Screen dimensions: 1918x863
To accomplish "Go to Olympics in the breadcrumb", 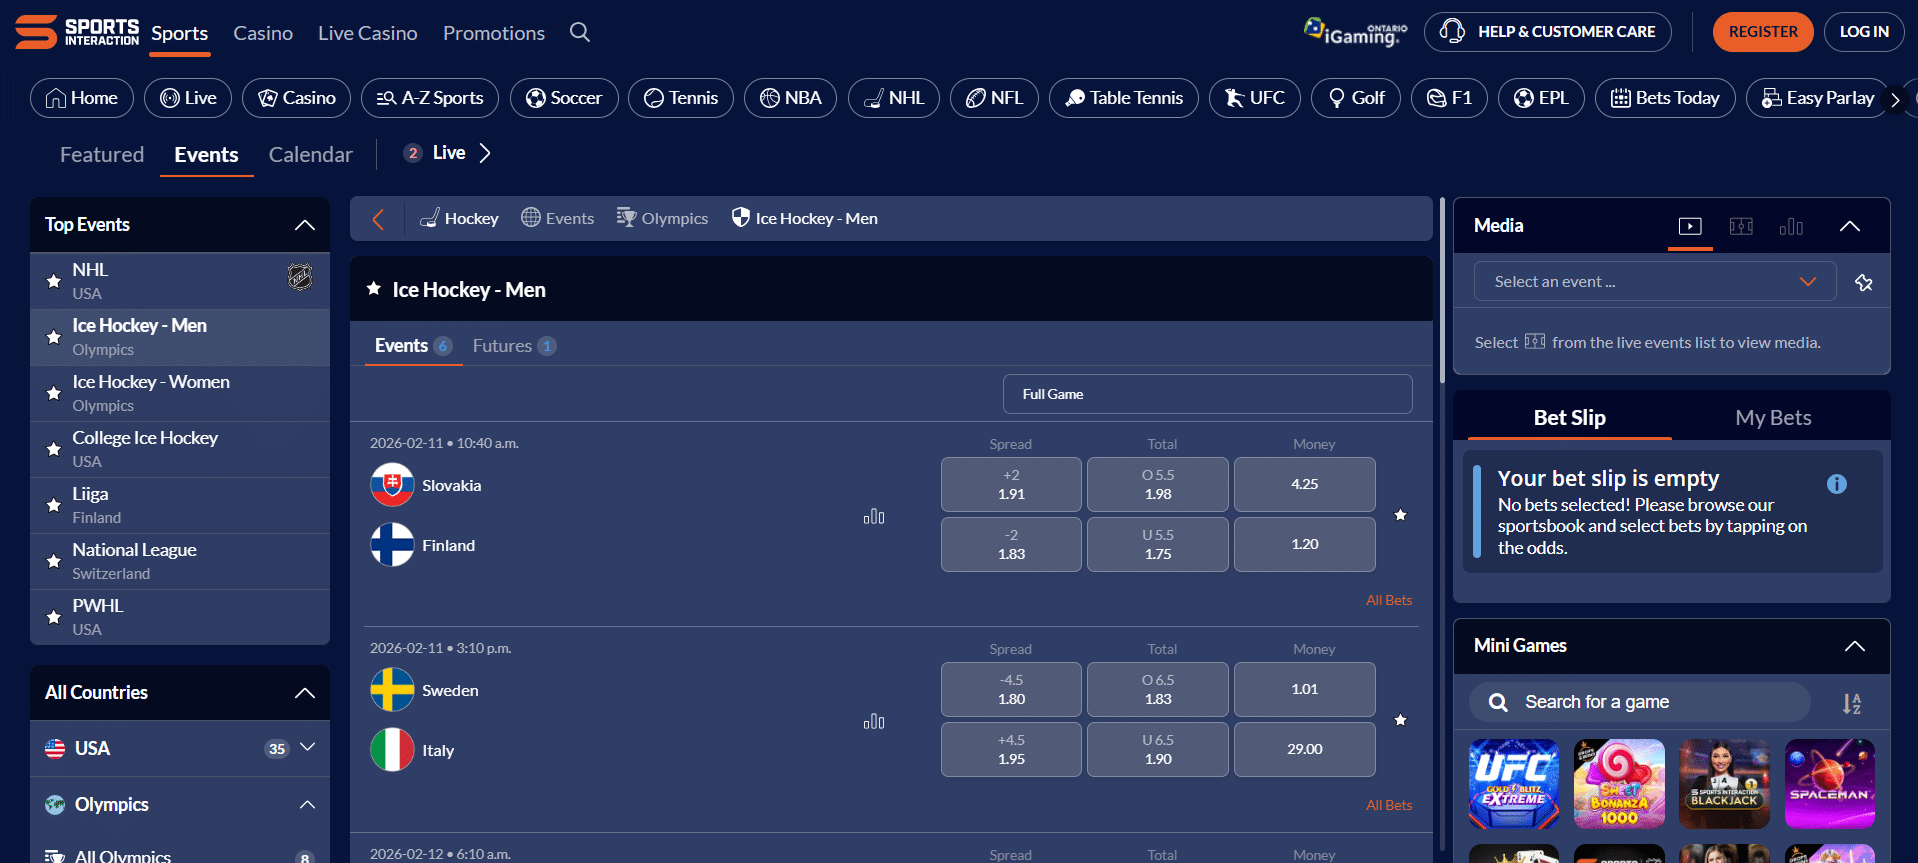I will (662, 218).
